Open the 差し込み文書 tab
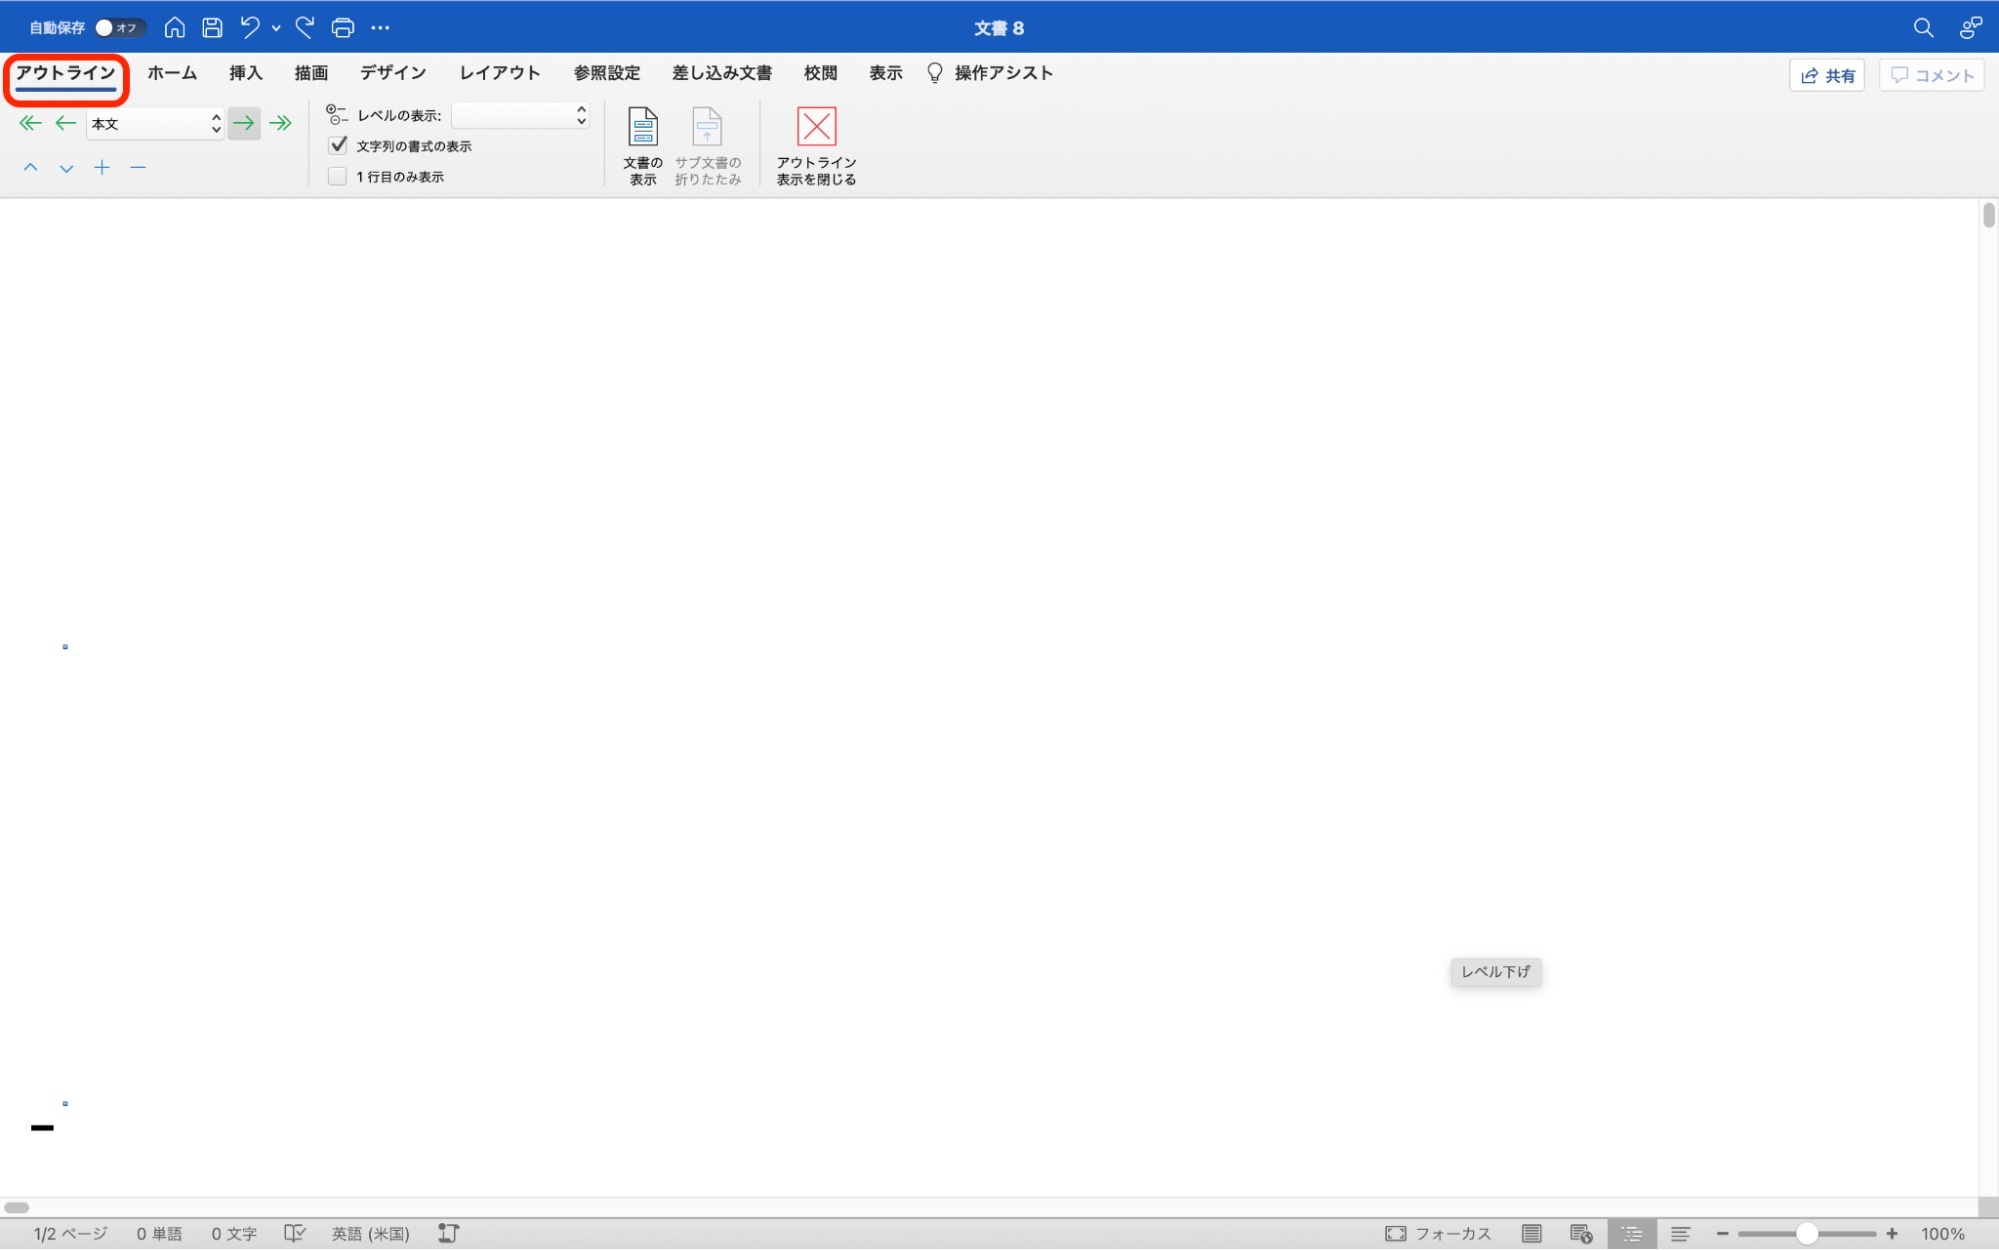1999x1250 pixels. click(x=722, y=73)
